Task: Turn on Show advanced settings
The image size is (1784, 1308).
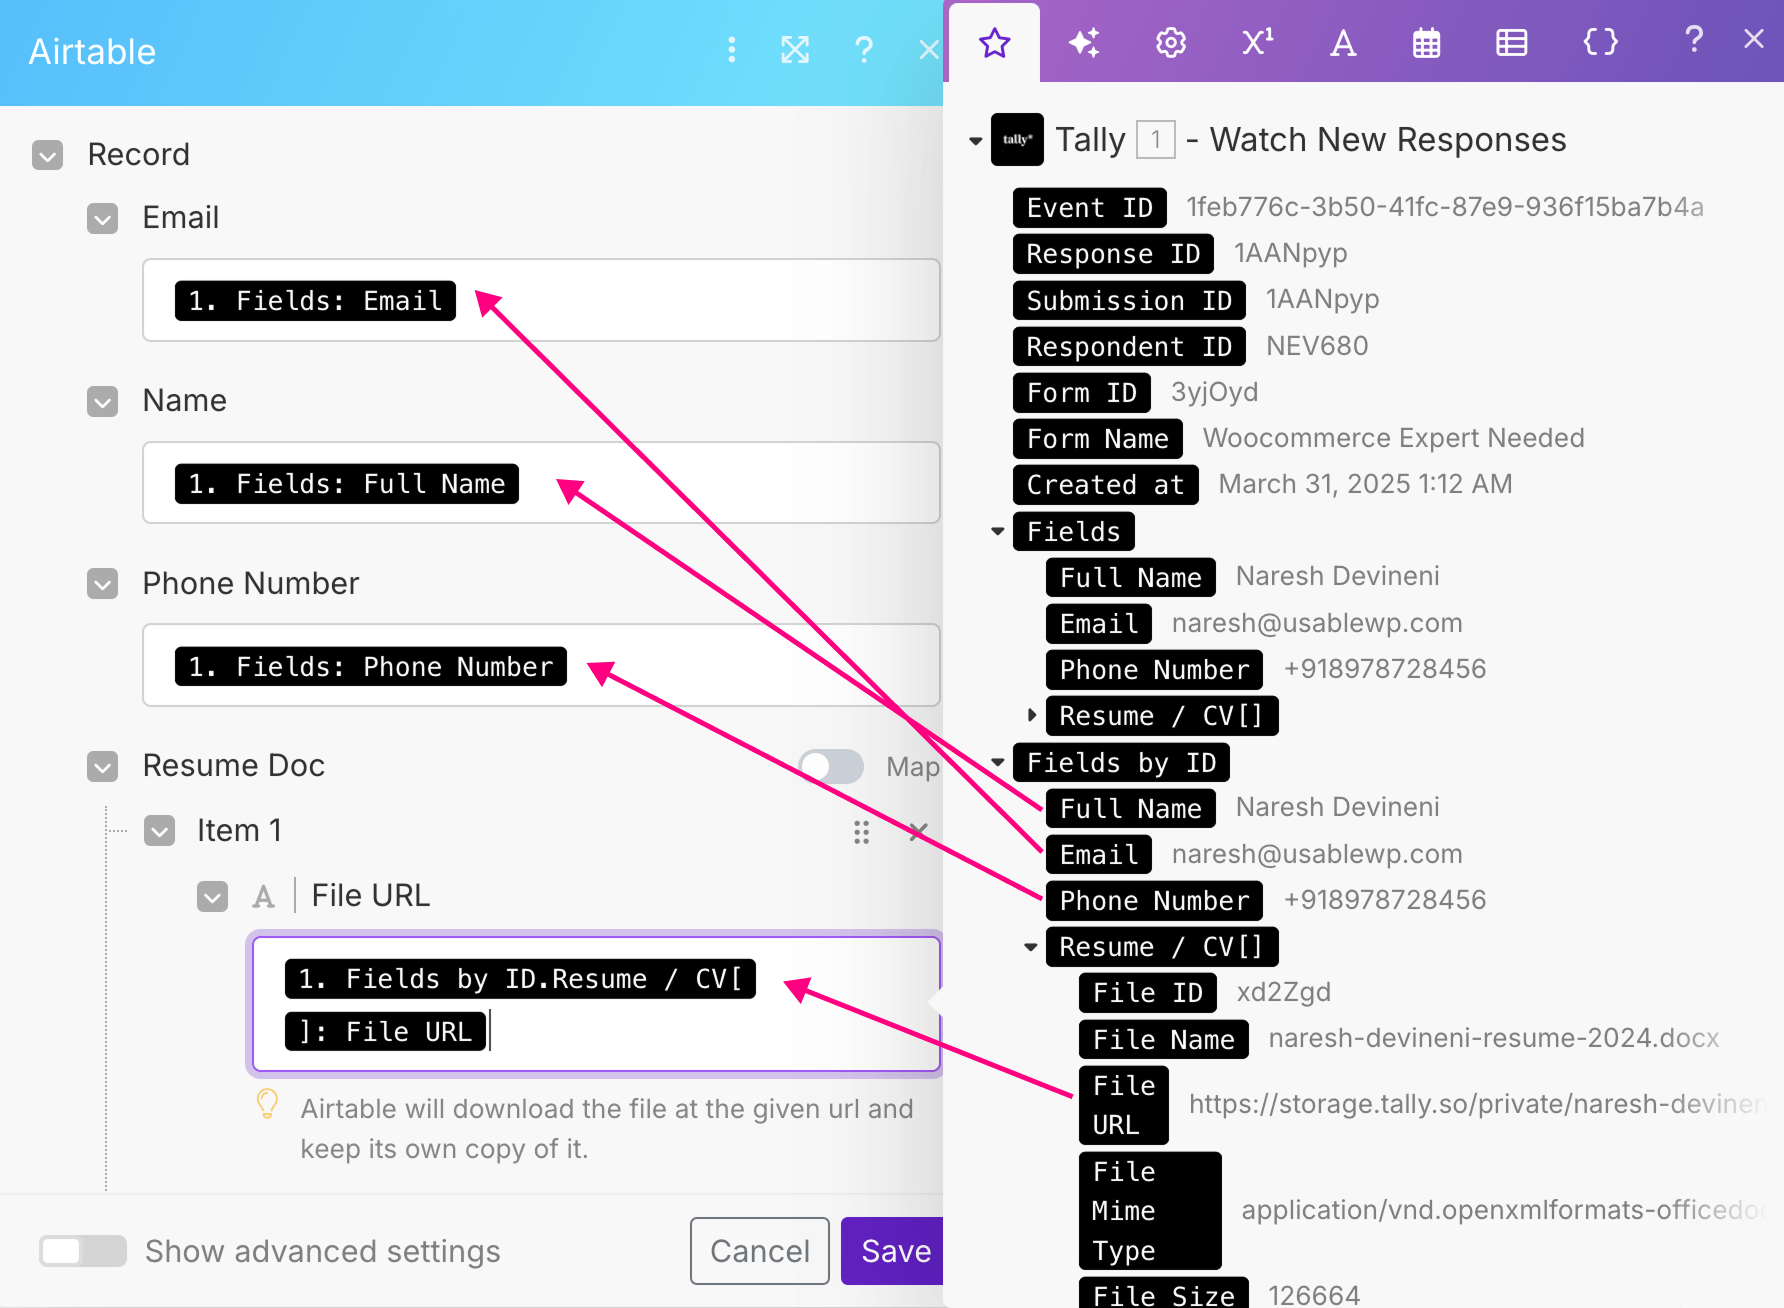Action: 83,1251
